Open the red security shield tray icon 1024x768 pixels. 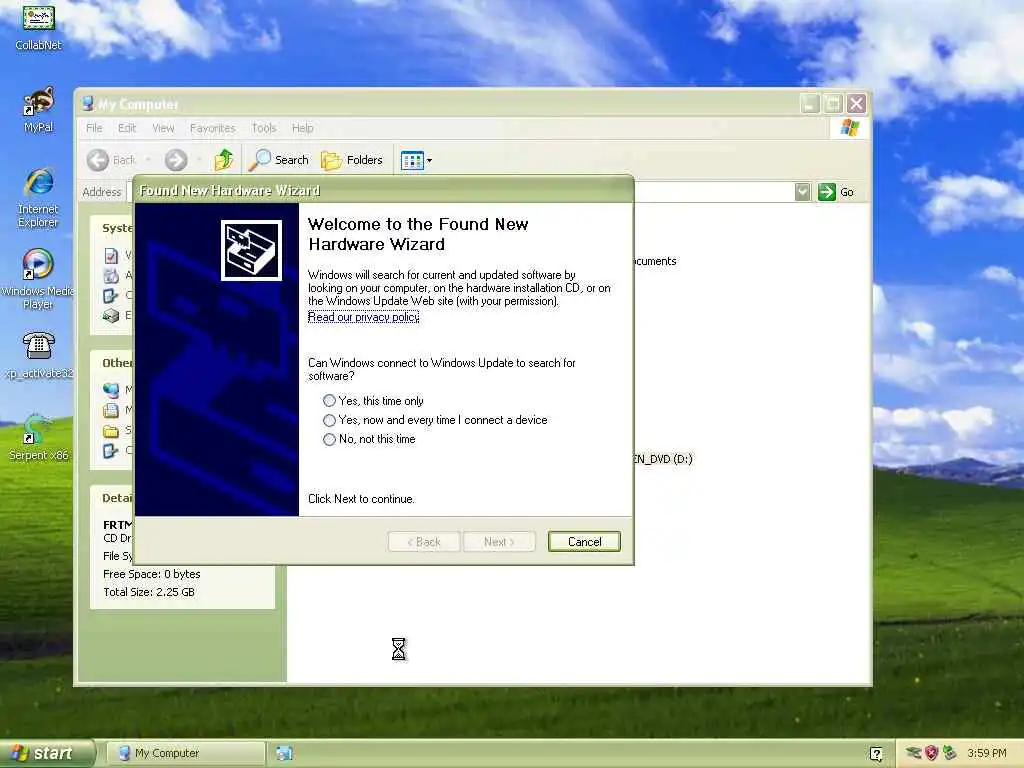click(932, 753)
